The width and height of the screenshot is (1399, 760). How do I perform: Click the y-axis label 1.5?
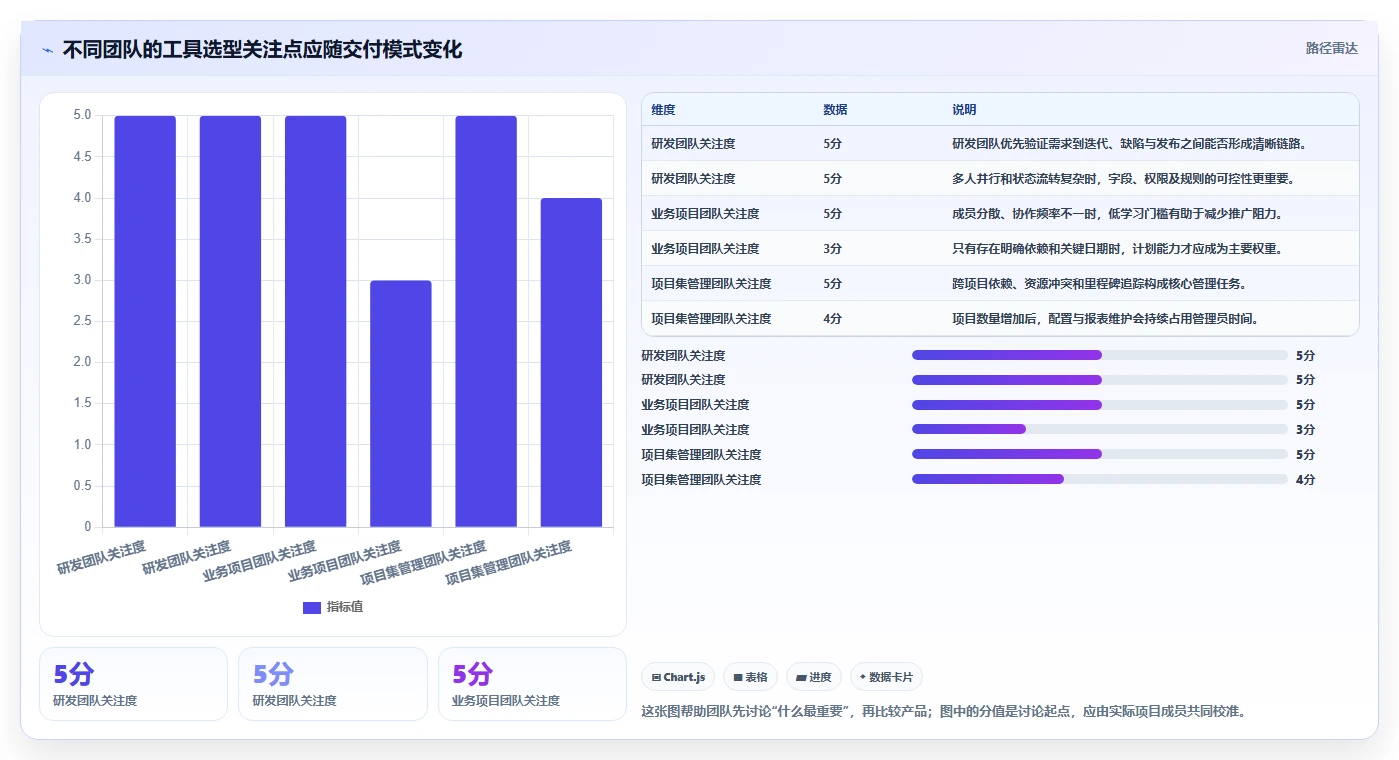(x=82, y=403)
